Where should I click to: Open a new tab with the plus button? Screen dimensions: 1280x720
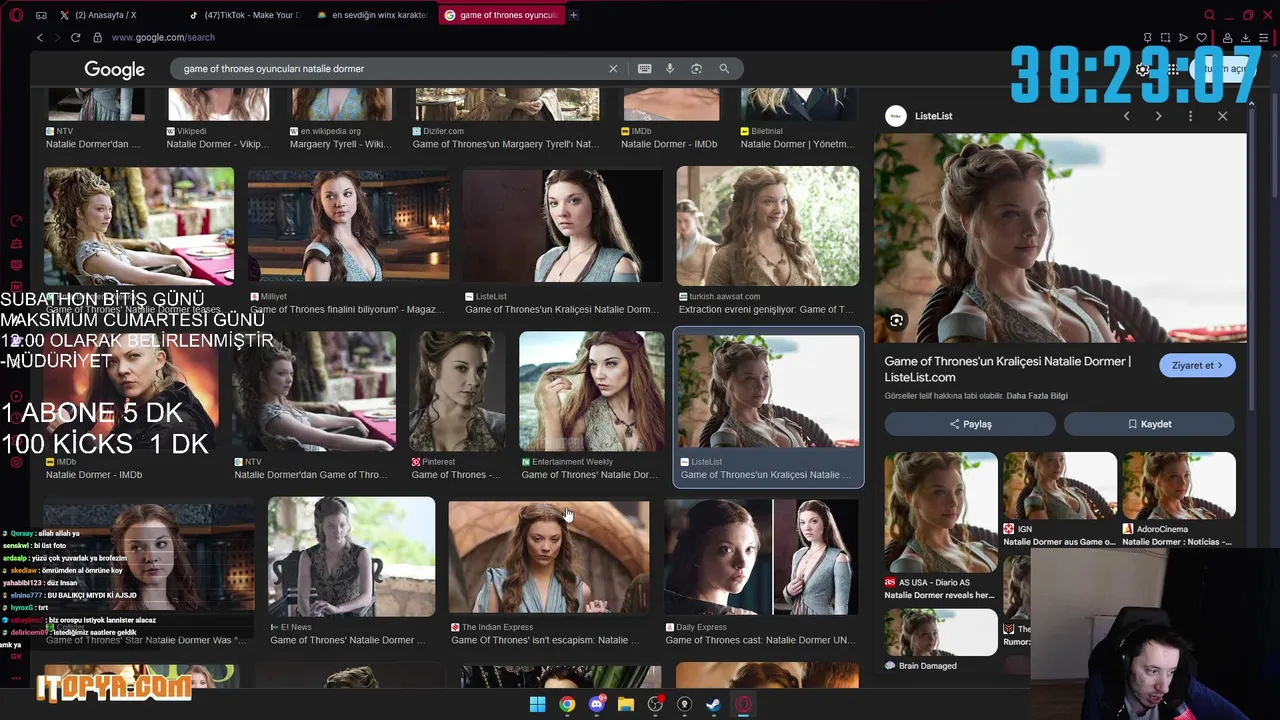[x=573, y=15]
